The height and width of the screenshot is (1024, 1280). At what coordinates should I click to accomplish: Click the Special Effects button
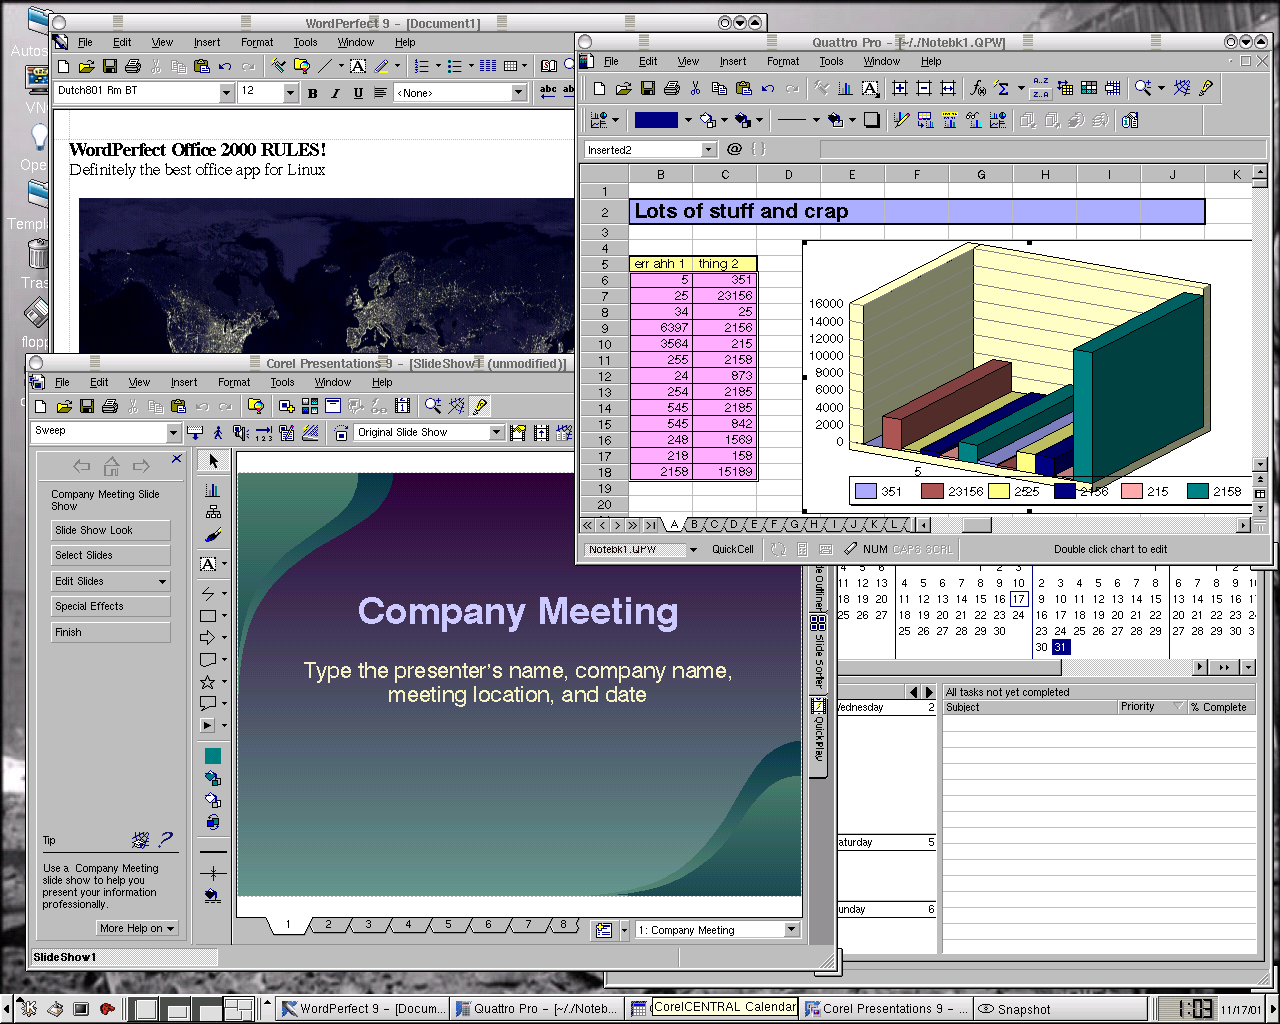click(111, 606)
